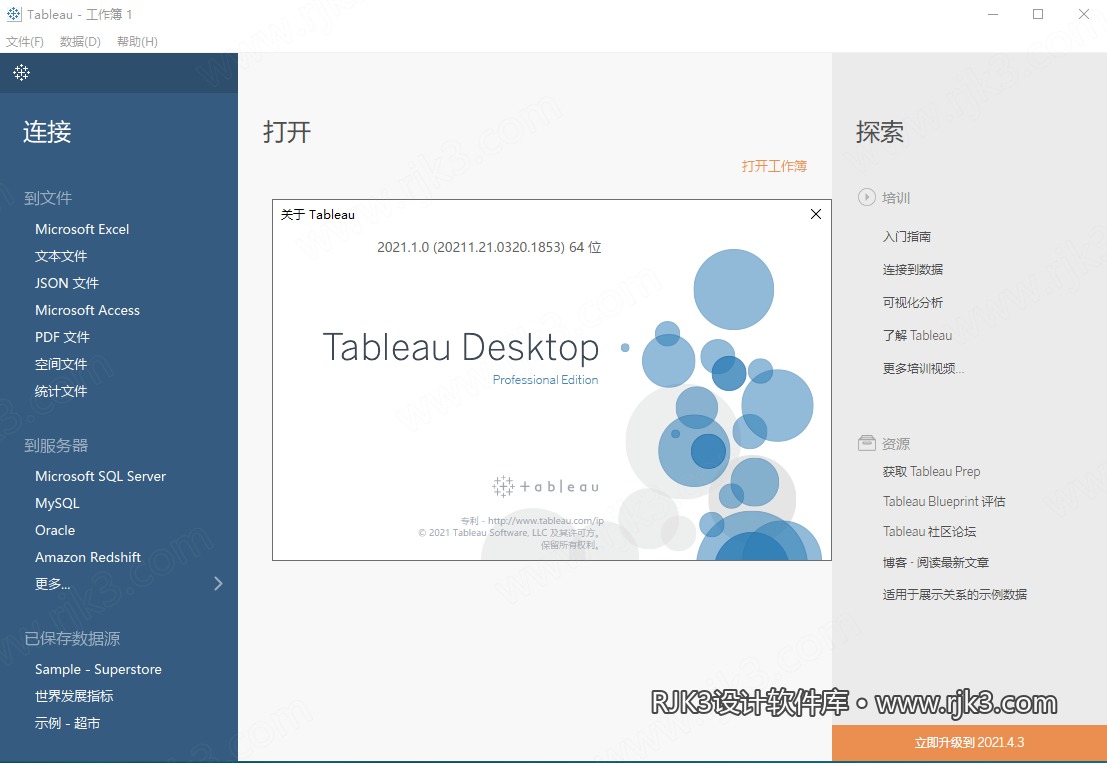
Task: Connect to Microsoft SQL Server
Action: pyautogui.click(x=100, y=476)
